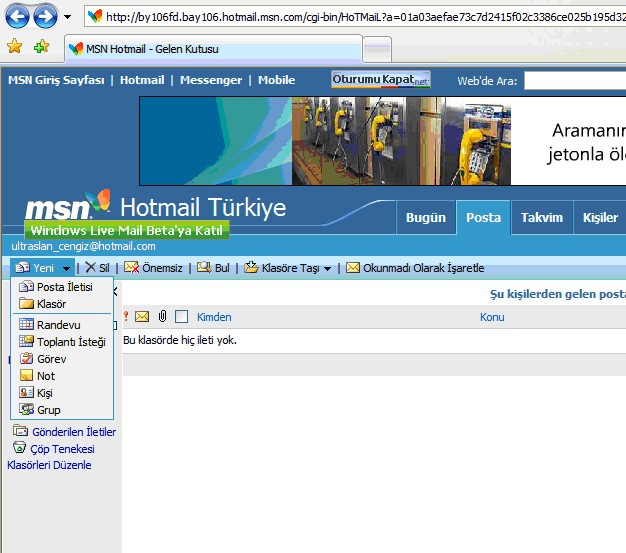Click Okunmadı Olarak İşaretle envelope icon

point(353,267)
